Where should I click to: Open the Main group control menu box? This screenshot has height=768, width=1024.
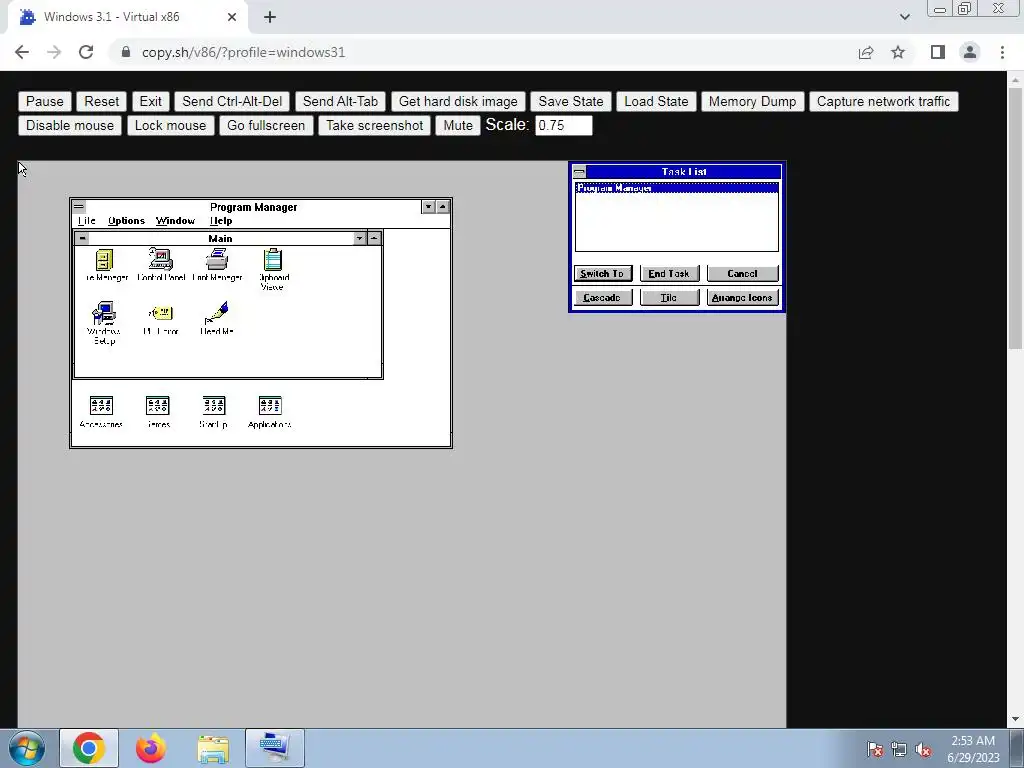(x=82, y=238)
